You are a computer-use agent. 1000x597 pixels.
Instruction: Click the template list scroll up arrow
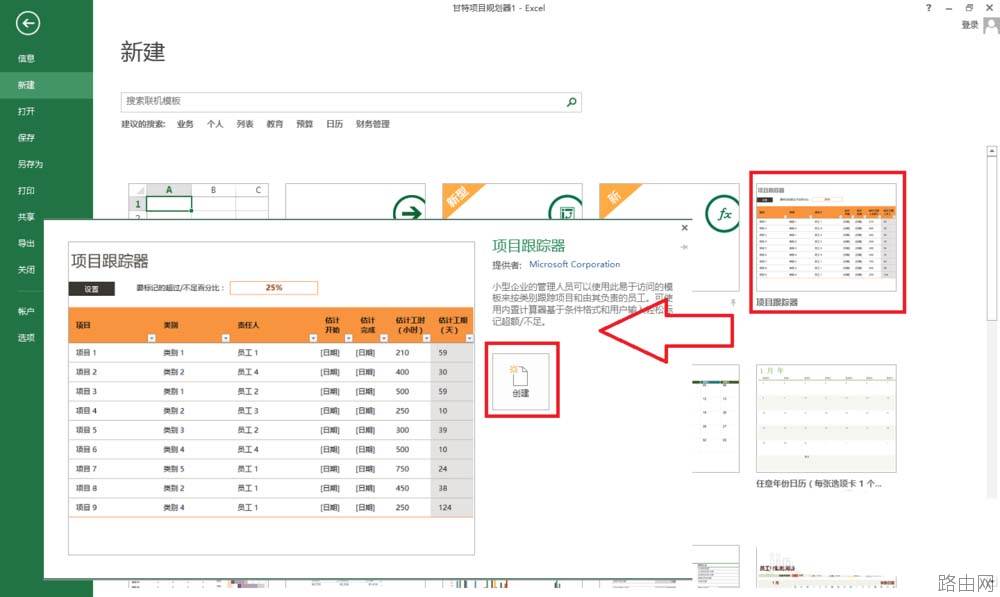tap(991, 151)
